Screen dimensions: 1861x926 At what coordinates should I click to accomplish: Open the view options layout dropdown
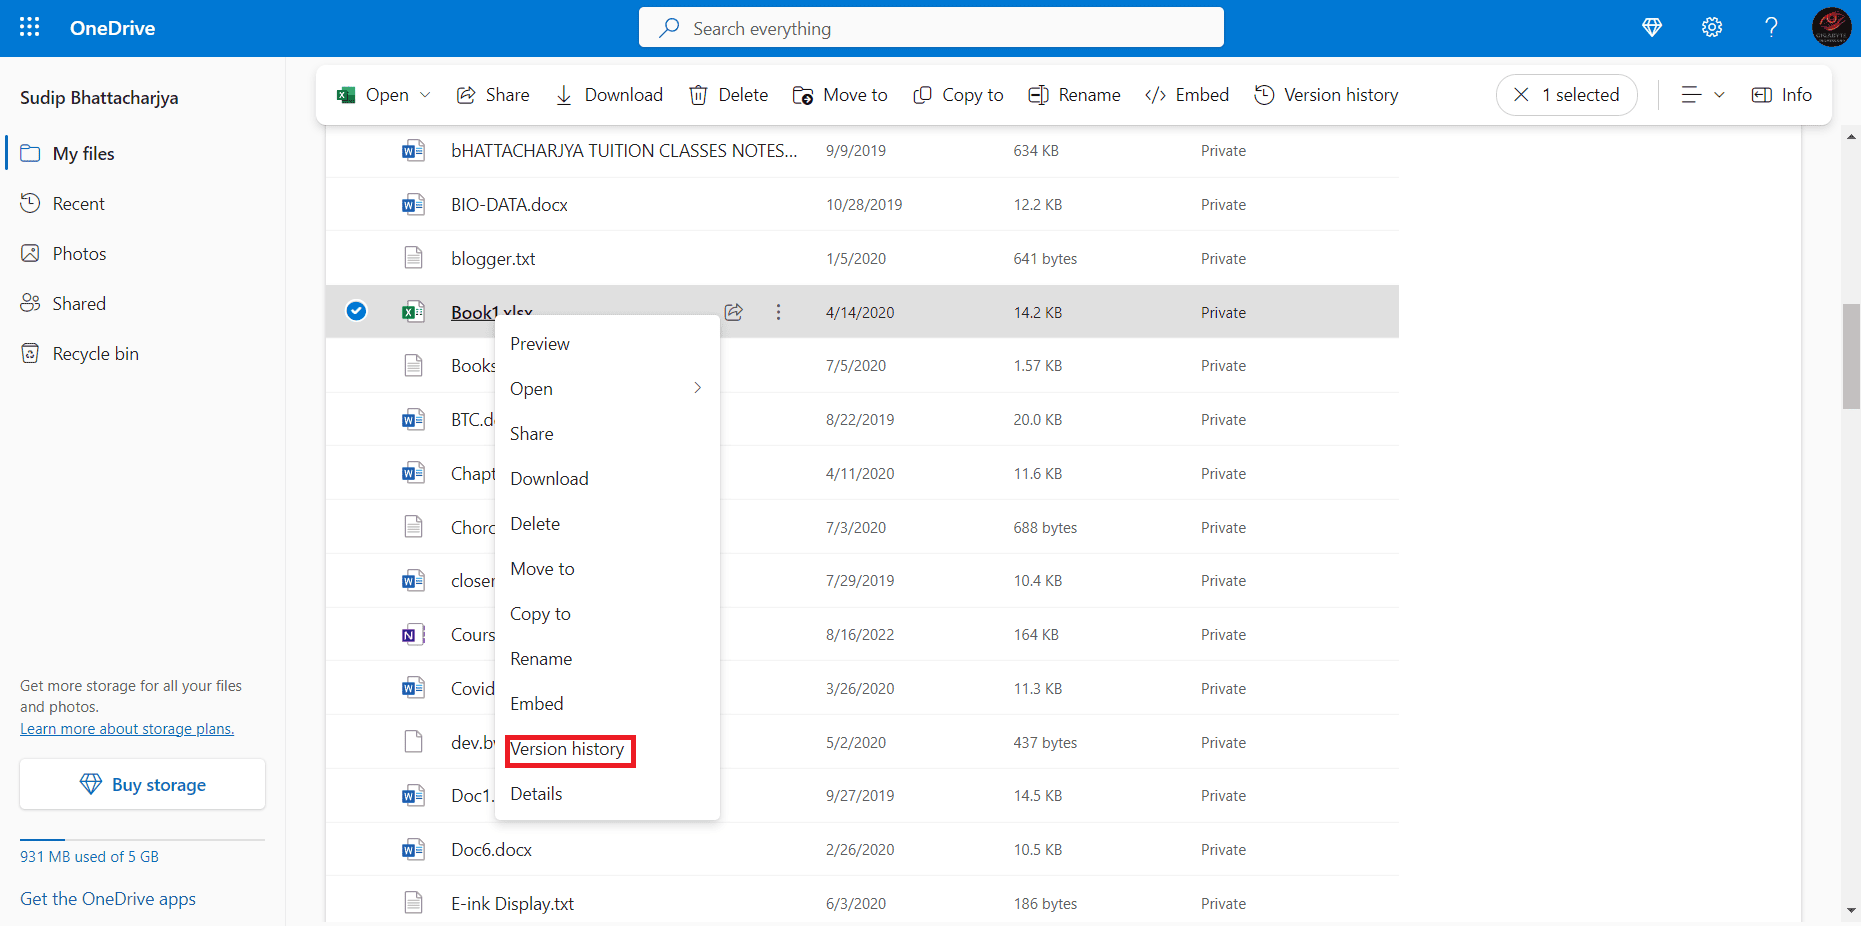pyautogui.click(x=1703, y=95)
